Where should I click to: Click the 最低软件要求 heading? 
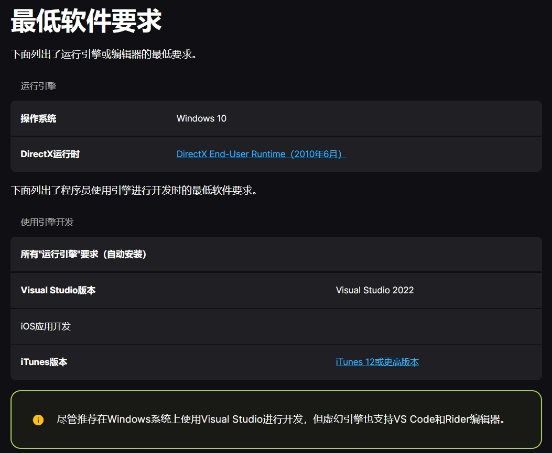86,21
